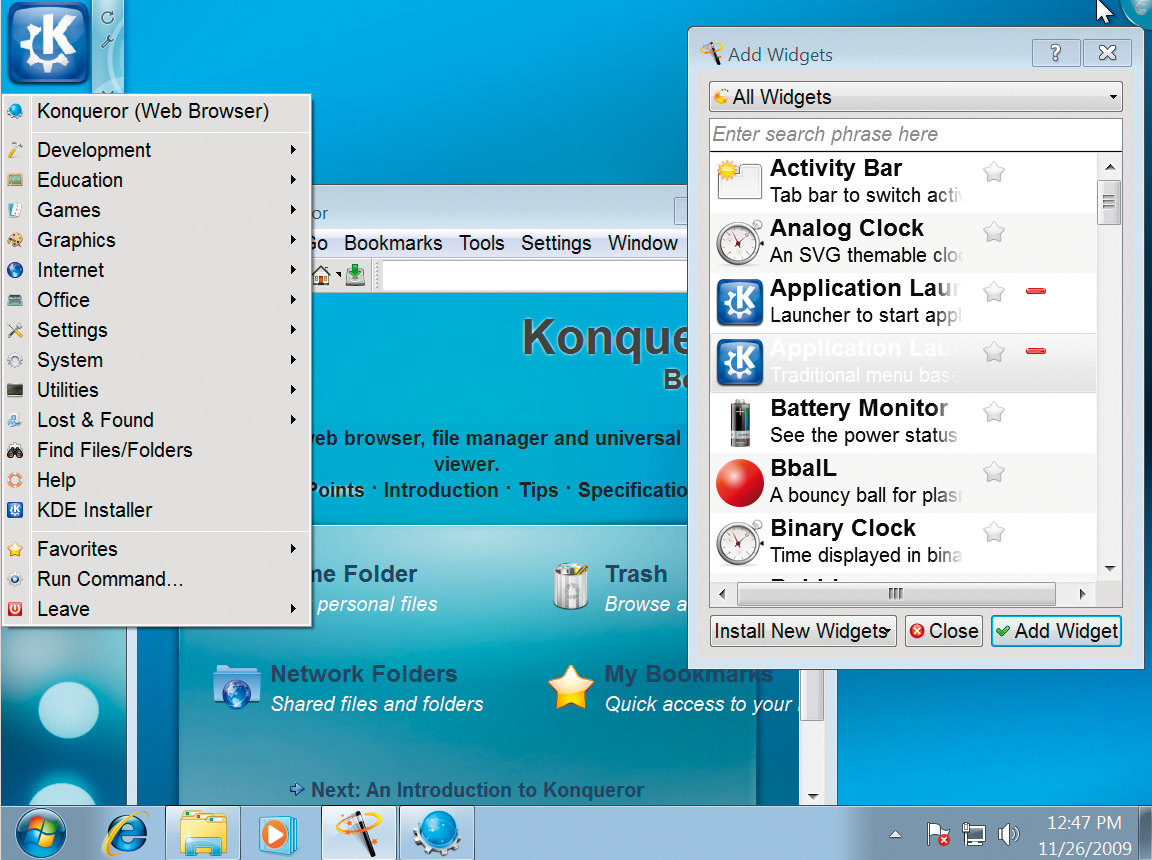Click the widget list scroll-down arrow
Image resolution: width=1152 pixels, height=860 pixels.
pos(1109,568)
